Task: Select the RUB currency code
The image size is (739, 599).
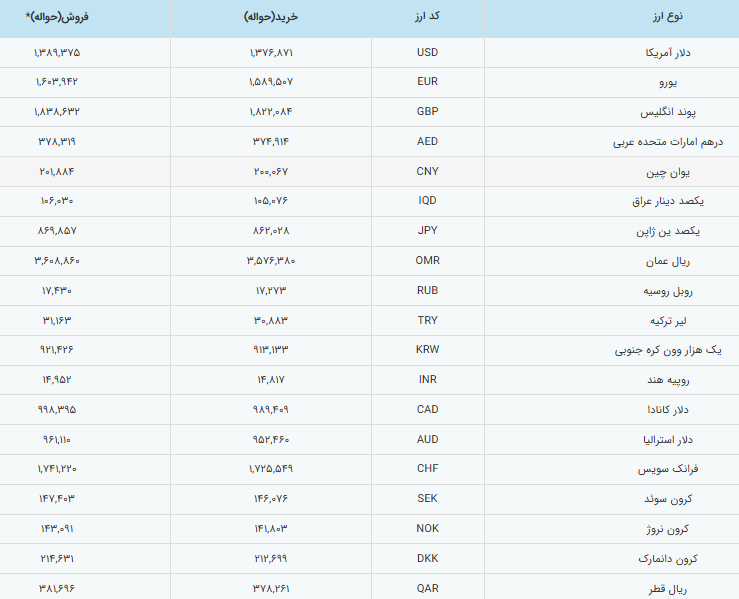Action: (x=427, y=290)
